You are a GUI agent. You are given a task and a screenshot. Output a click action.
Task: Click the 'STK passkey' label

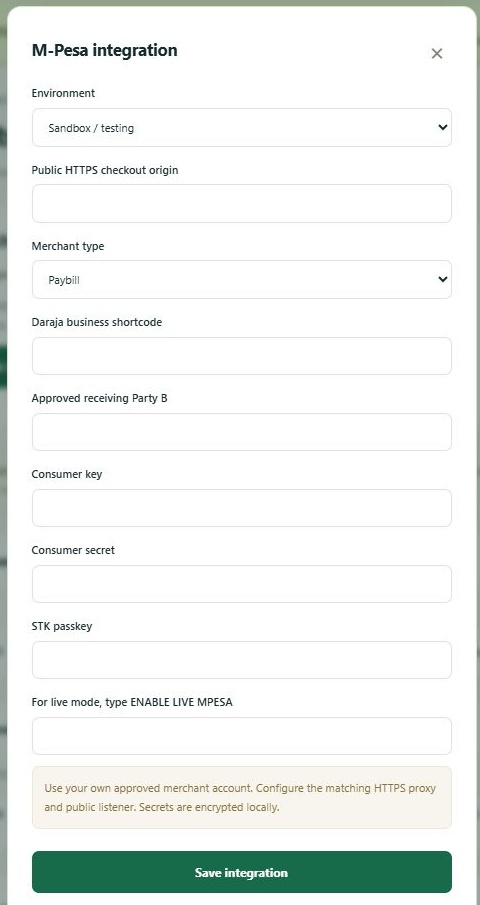tap(62, 626)
